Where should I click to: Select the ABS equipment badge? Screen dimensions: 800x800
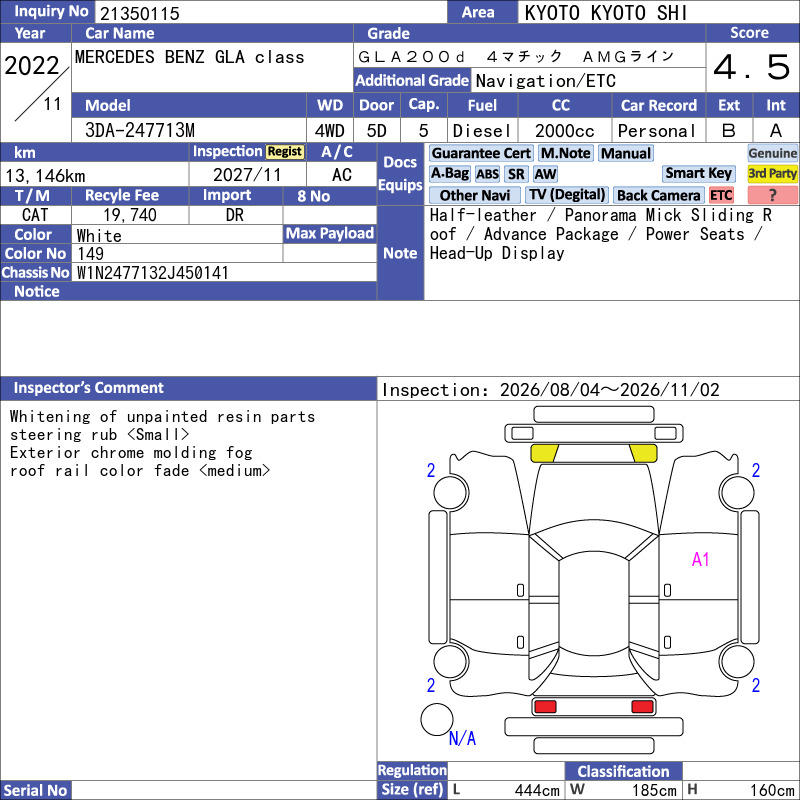(x=487, y=174)
